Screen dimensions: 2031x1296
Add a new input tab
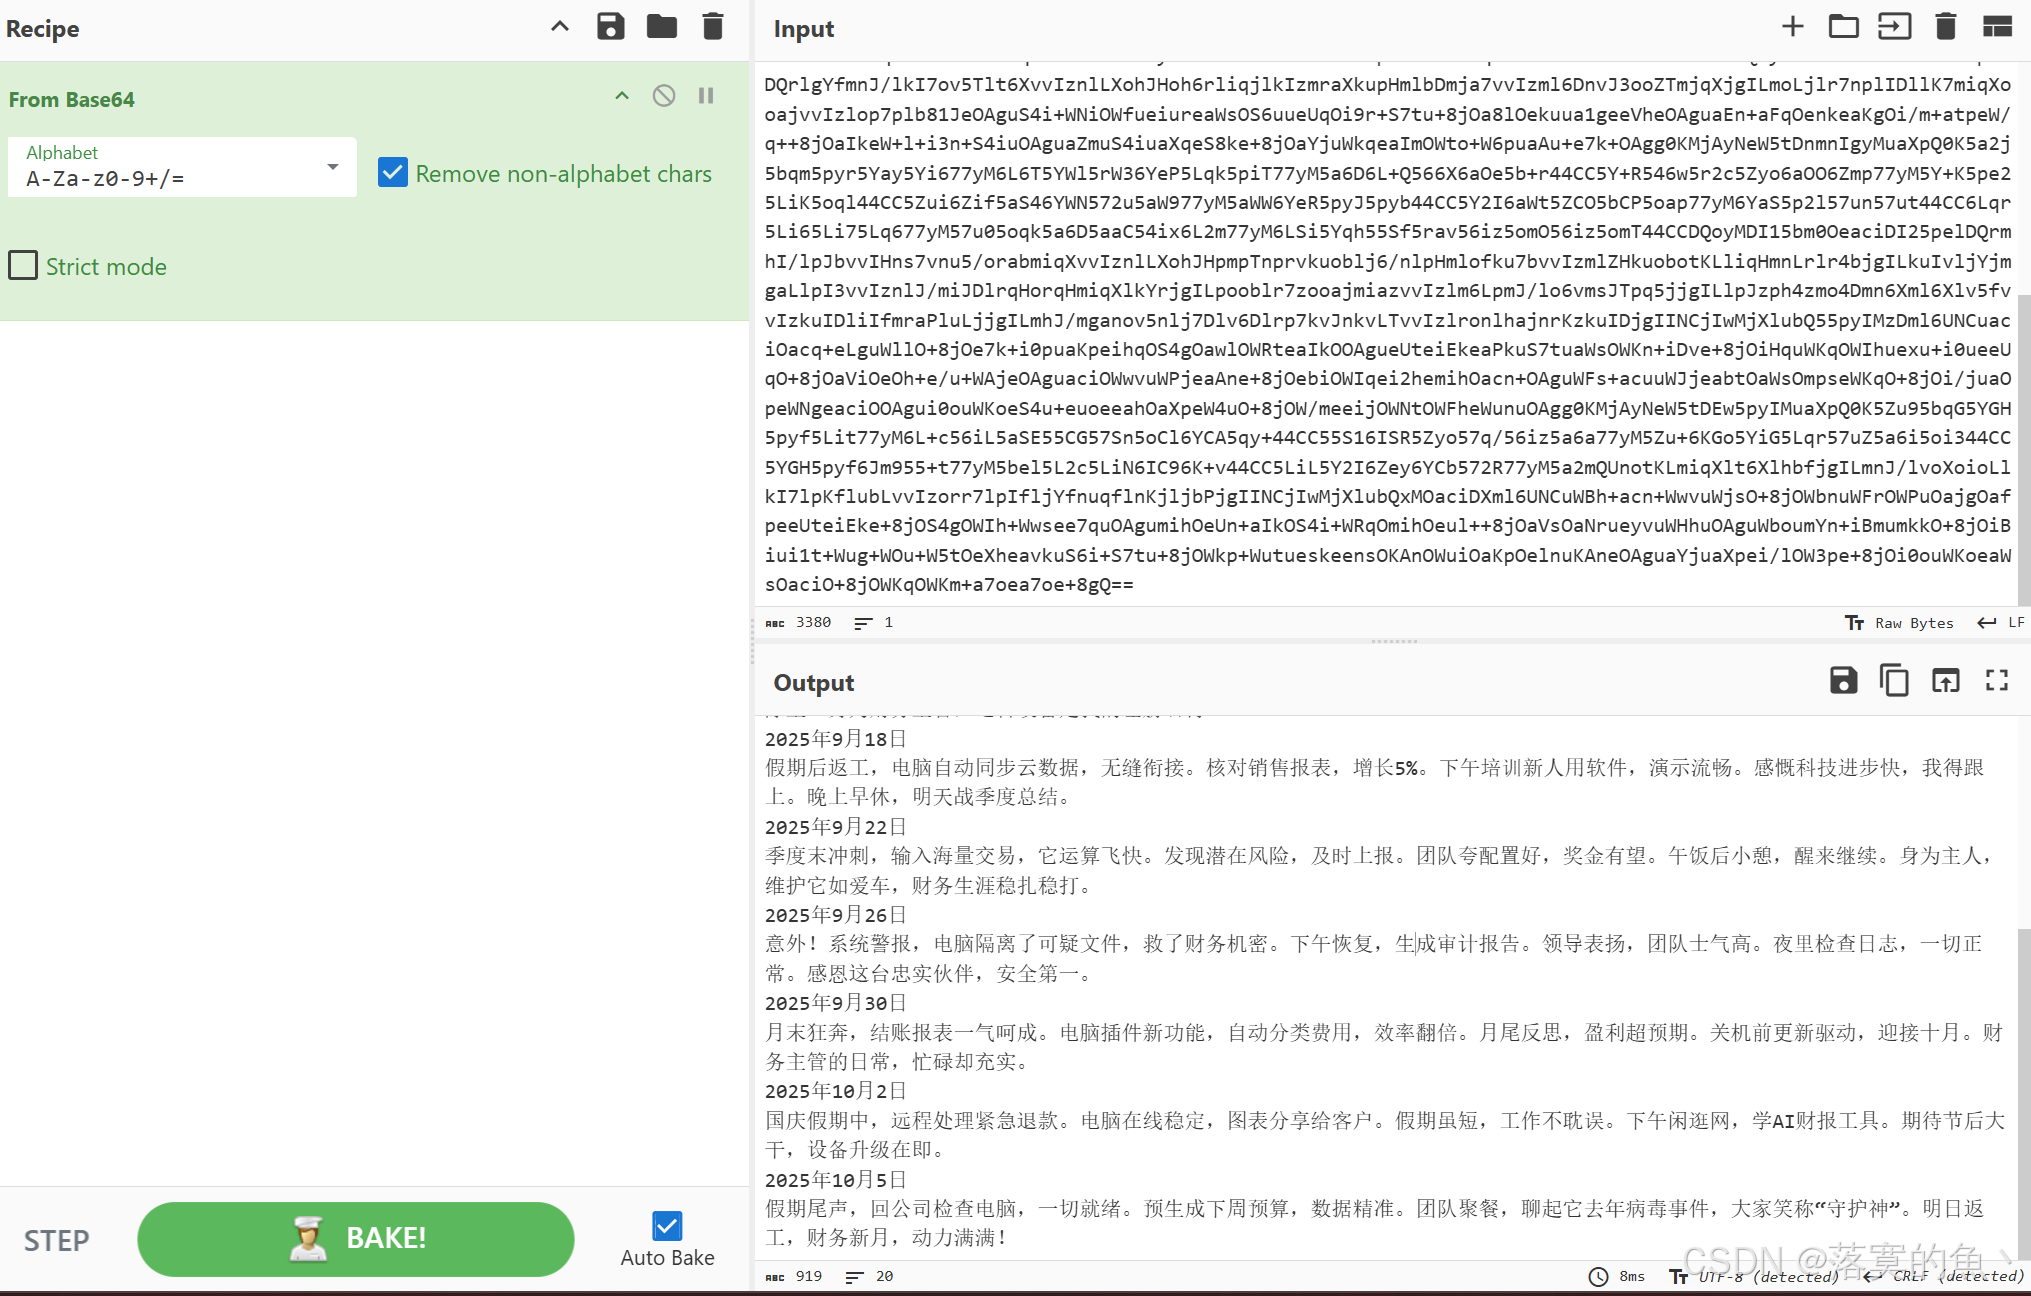(x=1792, y=27)
